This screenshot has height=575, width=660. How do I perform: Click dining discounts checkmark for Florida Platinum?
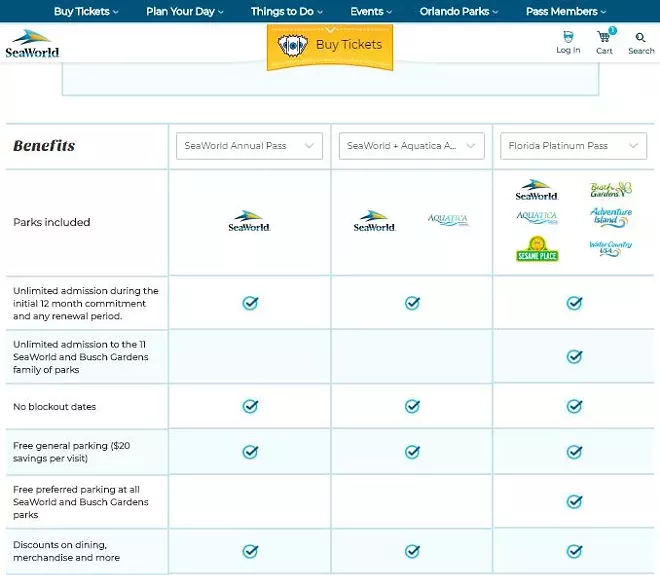pos(574,551)
